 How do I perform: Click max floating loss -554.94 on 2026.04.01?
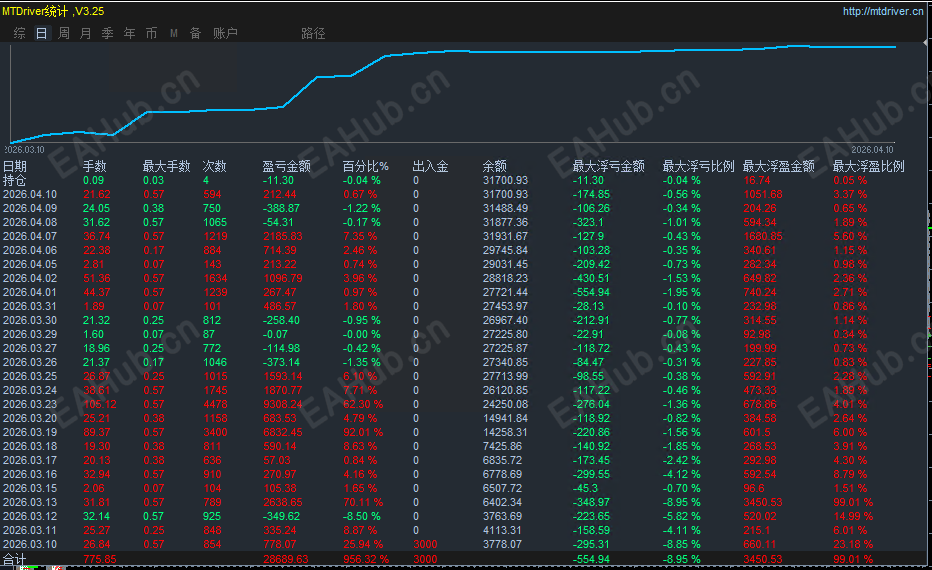(x=591, y=292)
